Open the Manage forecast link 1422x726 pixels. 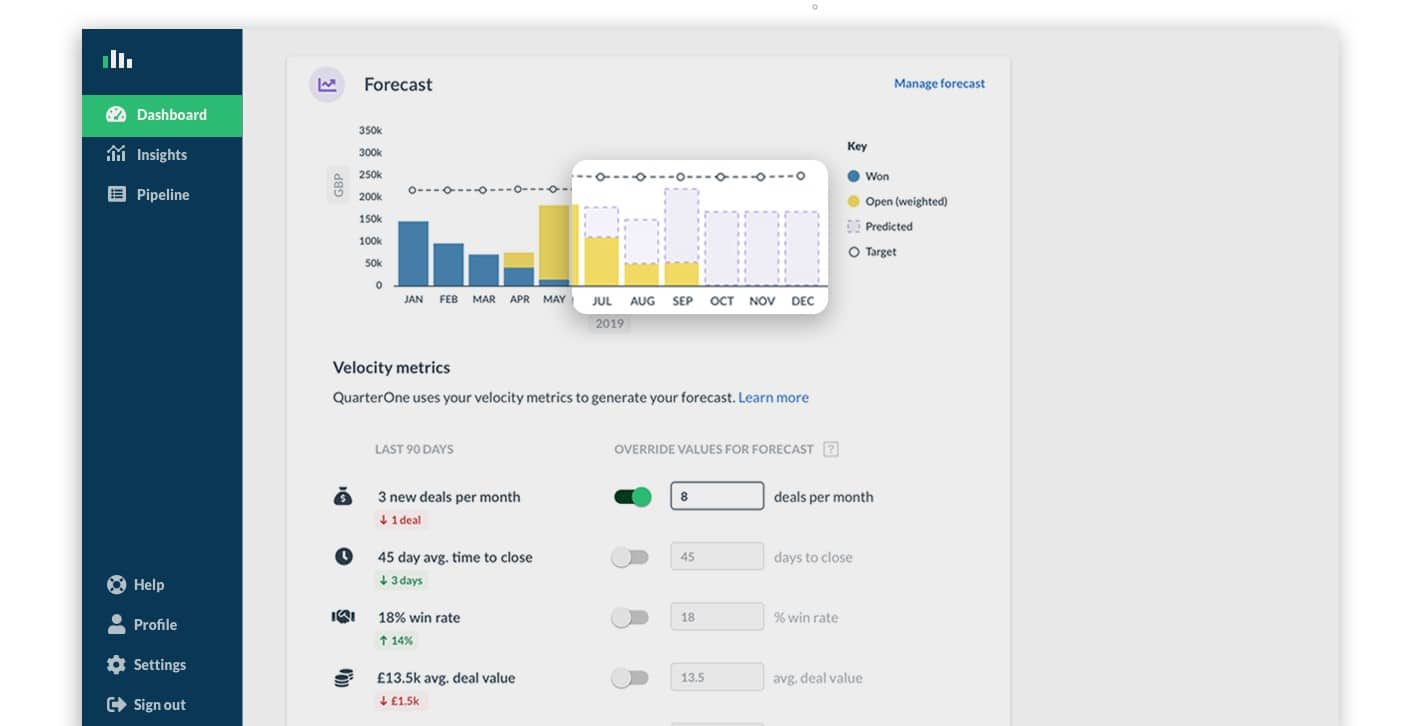tap(939, 84)
